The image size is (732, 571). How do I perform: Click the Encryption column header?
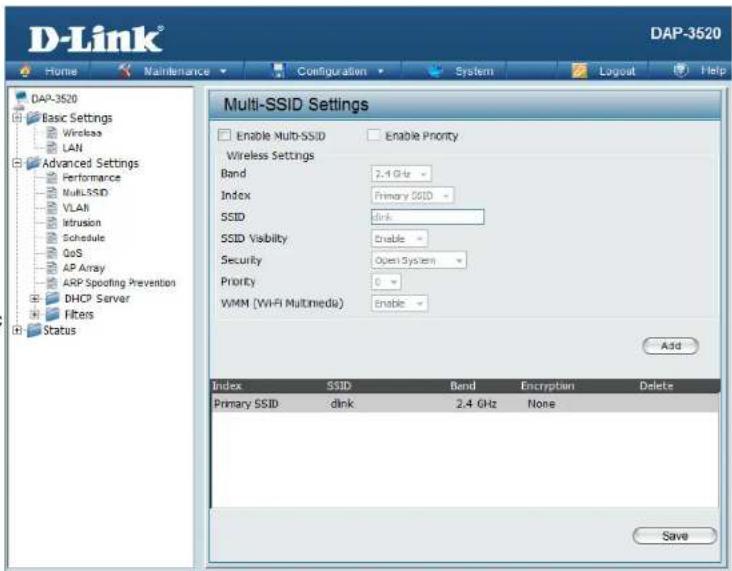click(x=548, y=386)
